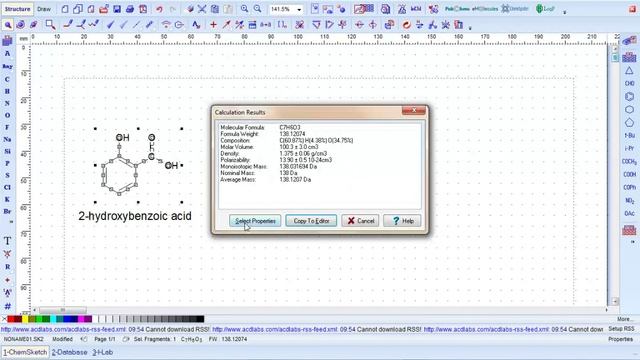
Task: Select the Up Stereo Bonds tool
Action: point(110,25)
